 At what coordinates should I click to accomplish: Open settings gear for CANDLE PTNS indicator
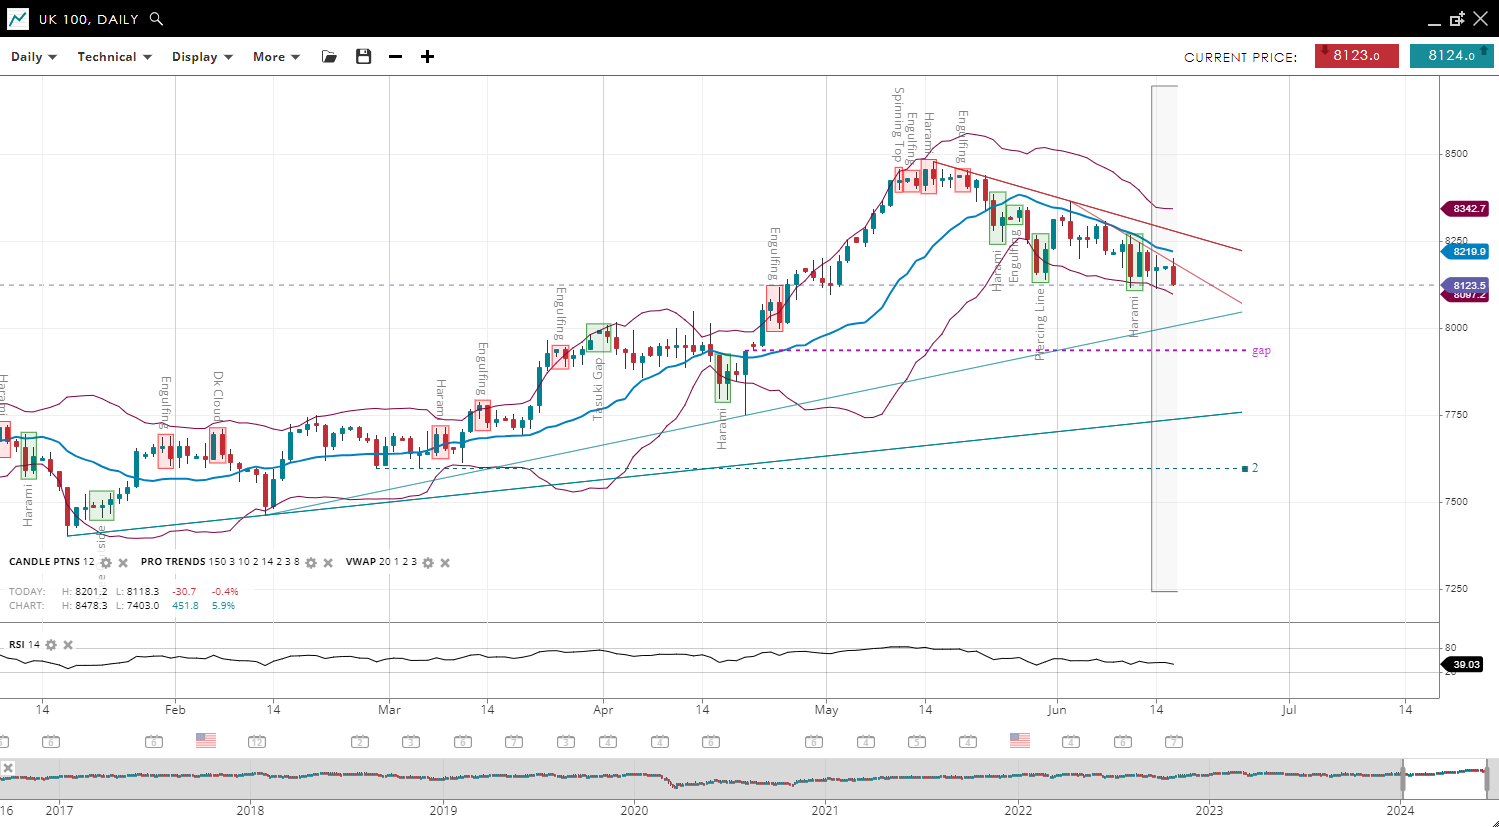[106, 563]
